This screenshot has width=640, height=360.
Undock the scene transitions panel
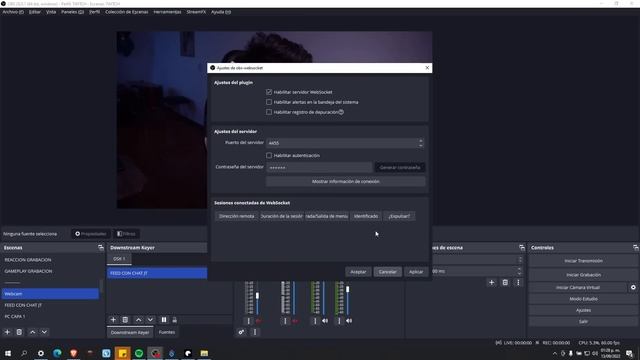(522, 248)
